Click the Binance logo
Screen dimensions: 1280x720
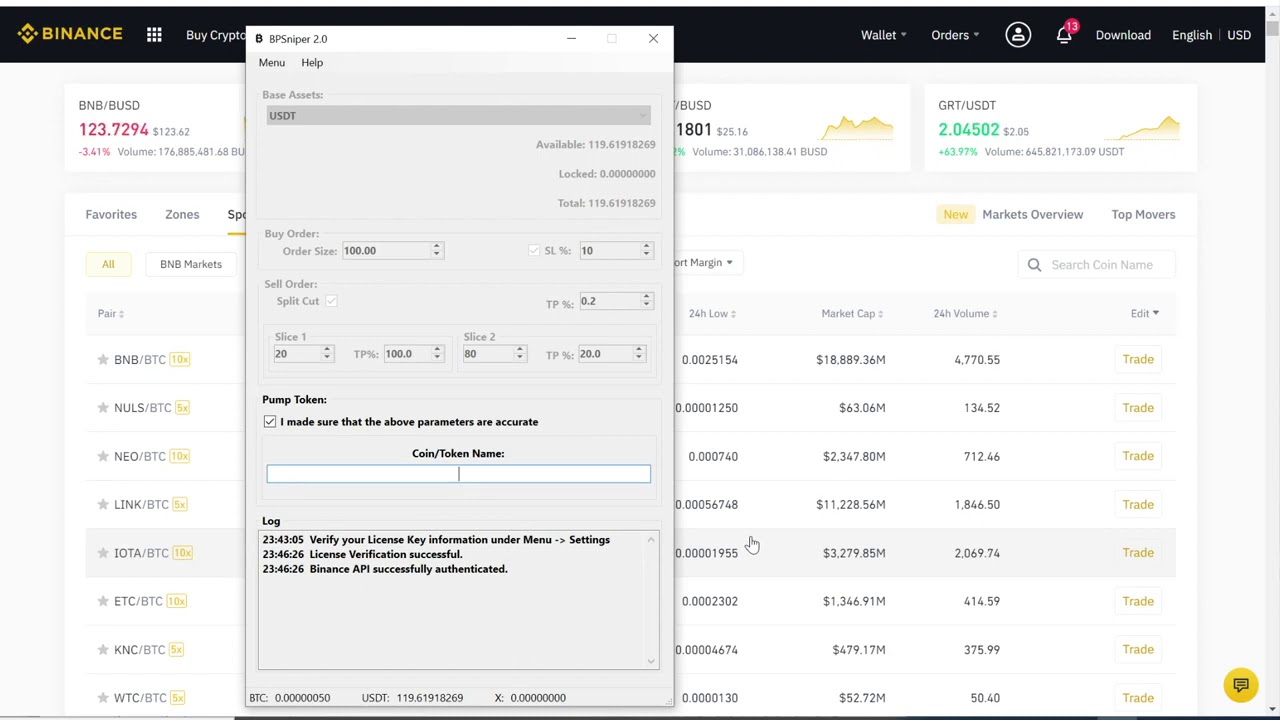coord(69,34)
